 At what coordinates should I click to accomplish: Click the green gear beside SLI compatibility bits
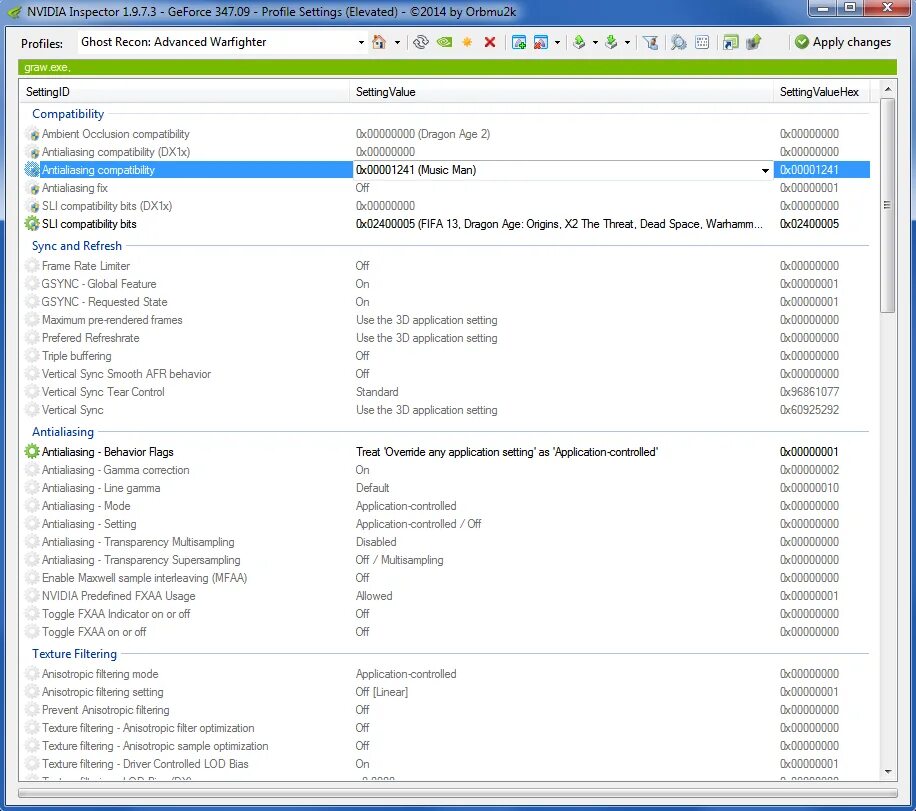[32, 224]
